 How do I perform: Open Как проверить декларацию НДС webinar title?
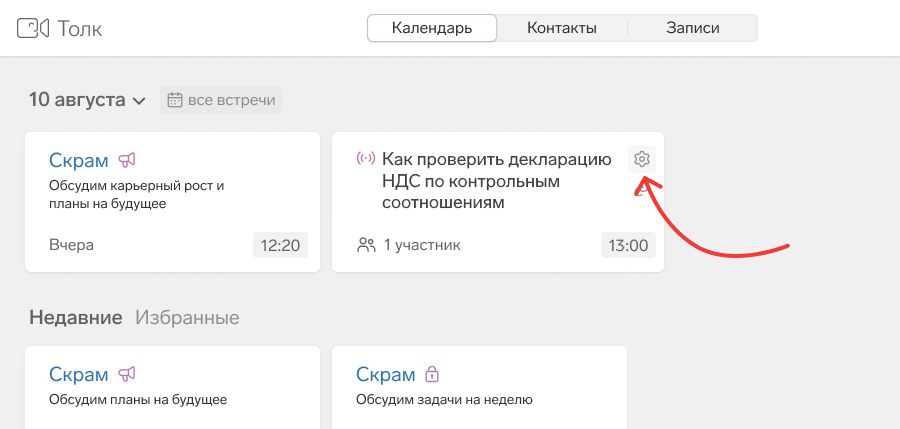pos(496,180)
